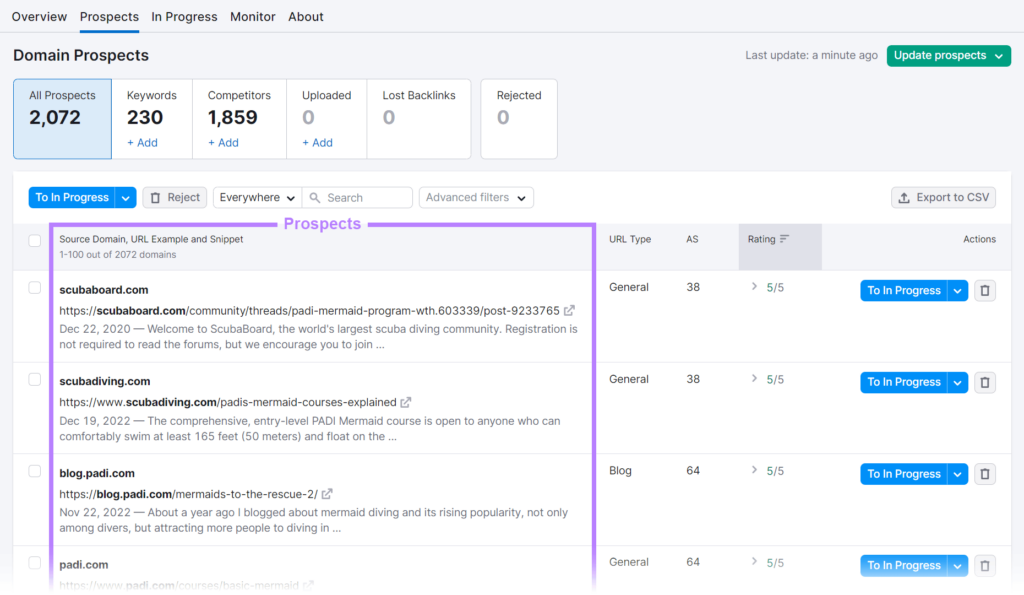This screenshot has width=1024, height=595.
Task: Click the URL Type column header
Action: pos(630,239)
